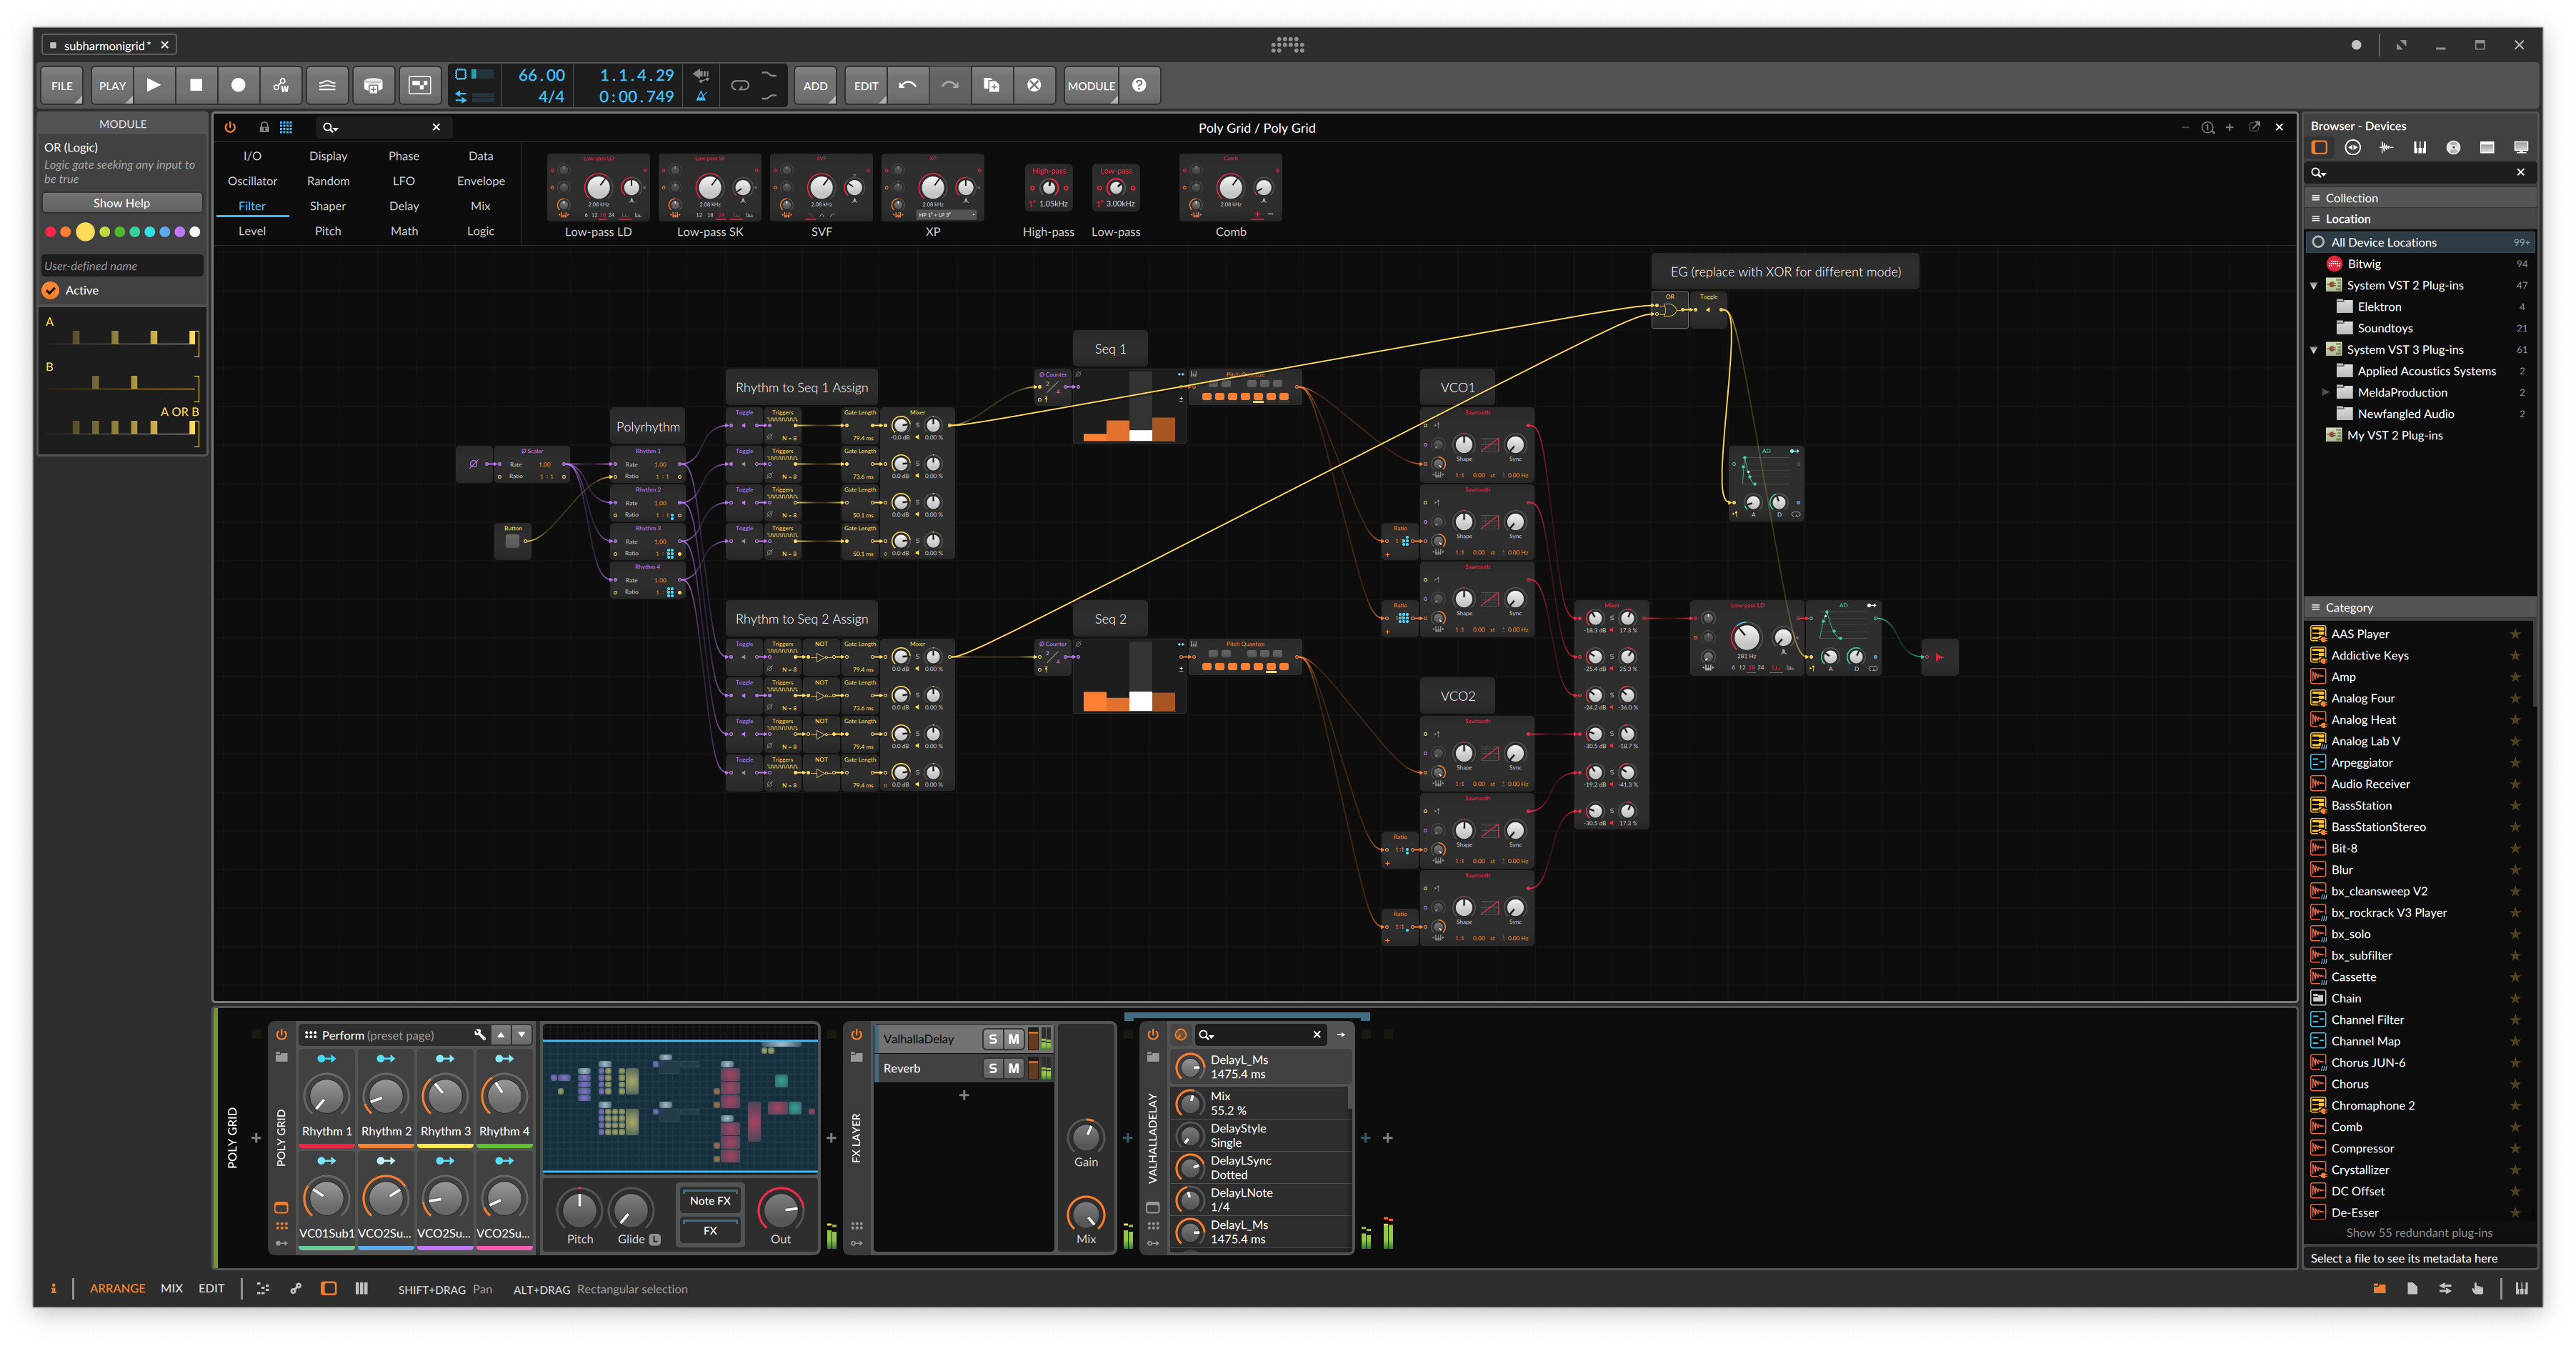Open the ADD menu dropdown
This screenshot has width=2576, height=1346.
(815, 85)
